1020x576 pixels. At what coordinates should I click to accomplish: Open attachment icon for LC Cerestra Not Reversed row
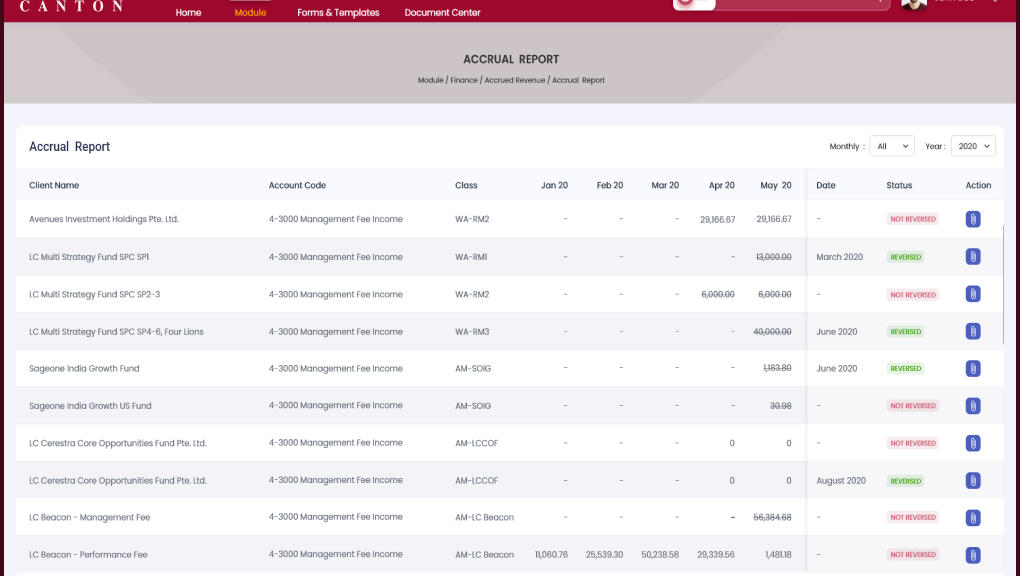pos(973,443)
